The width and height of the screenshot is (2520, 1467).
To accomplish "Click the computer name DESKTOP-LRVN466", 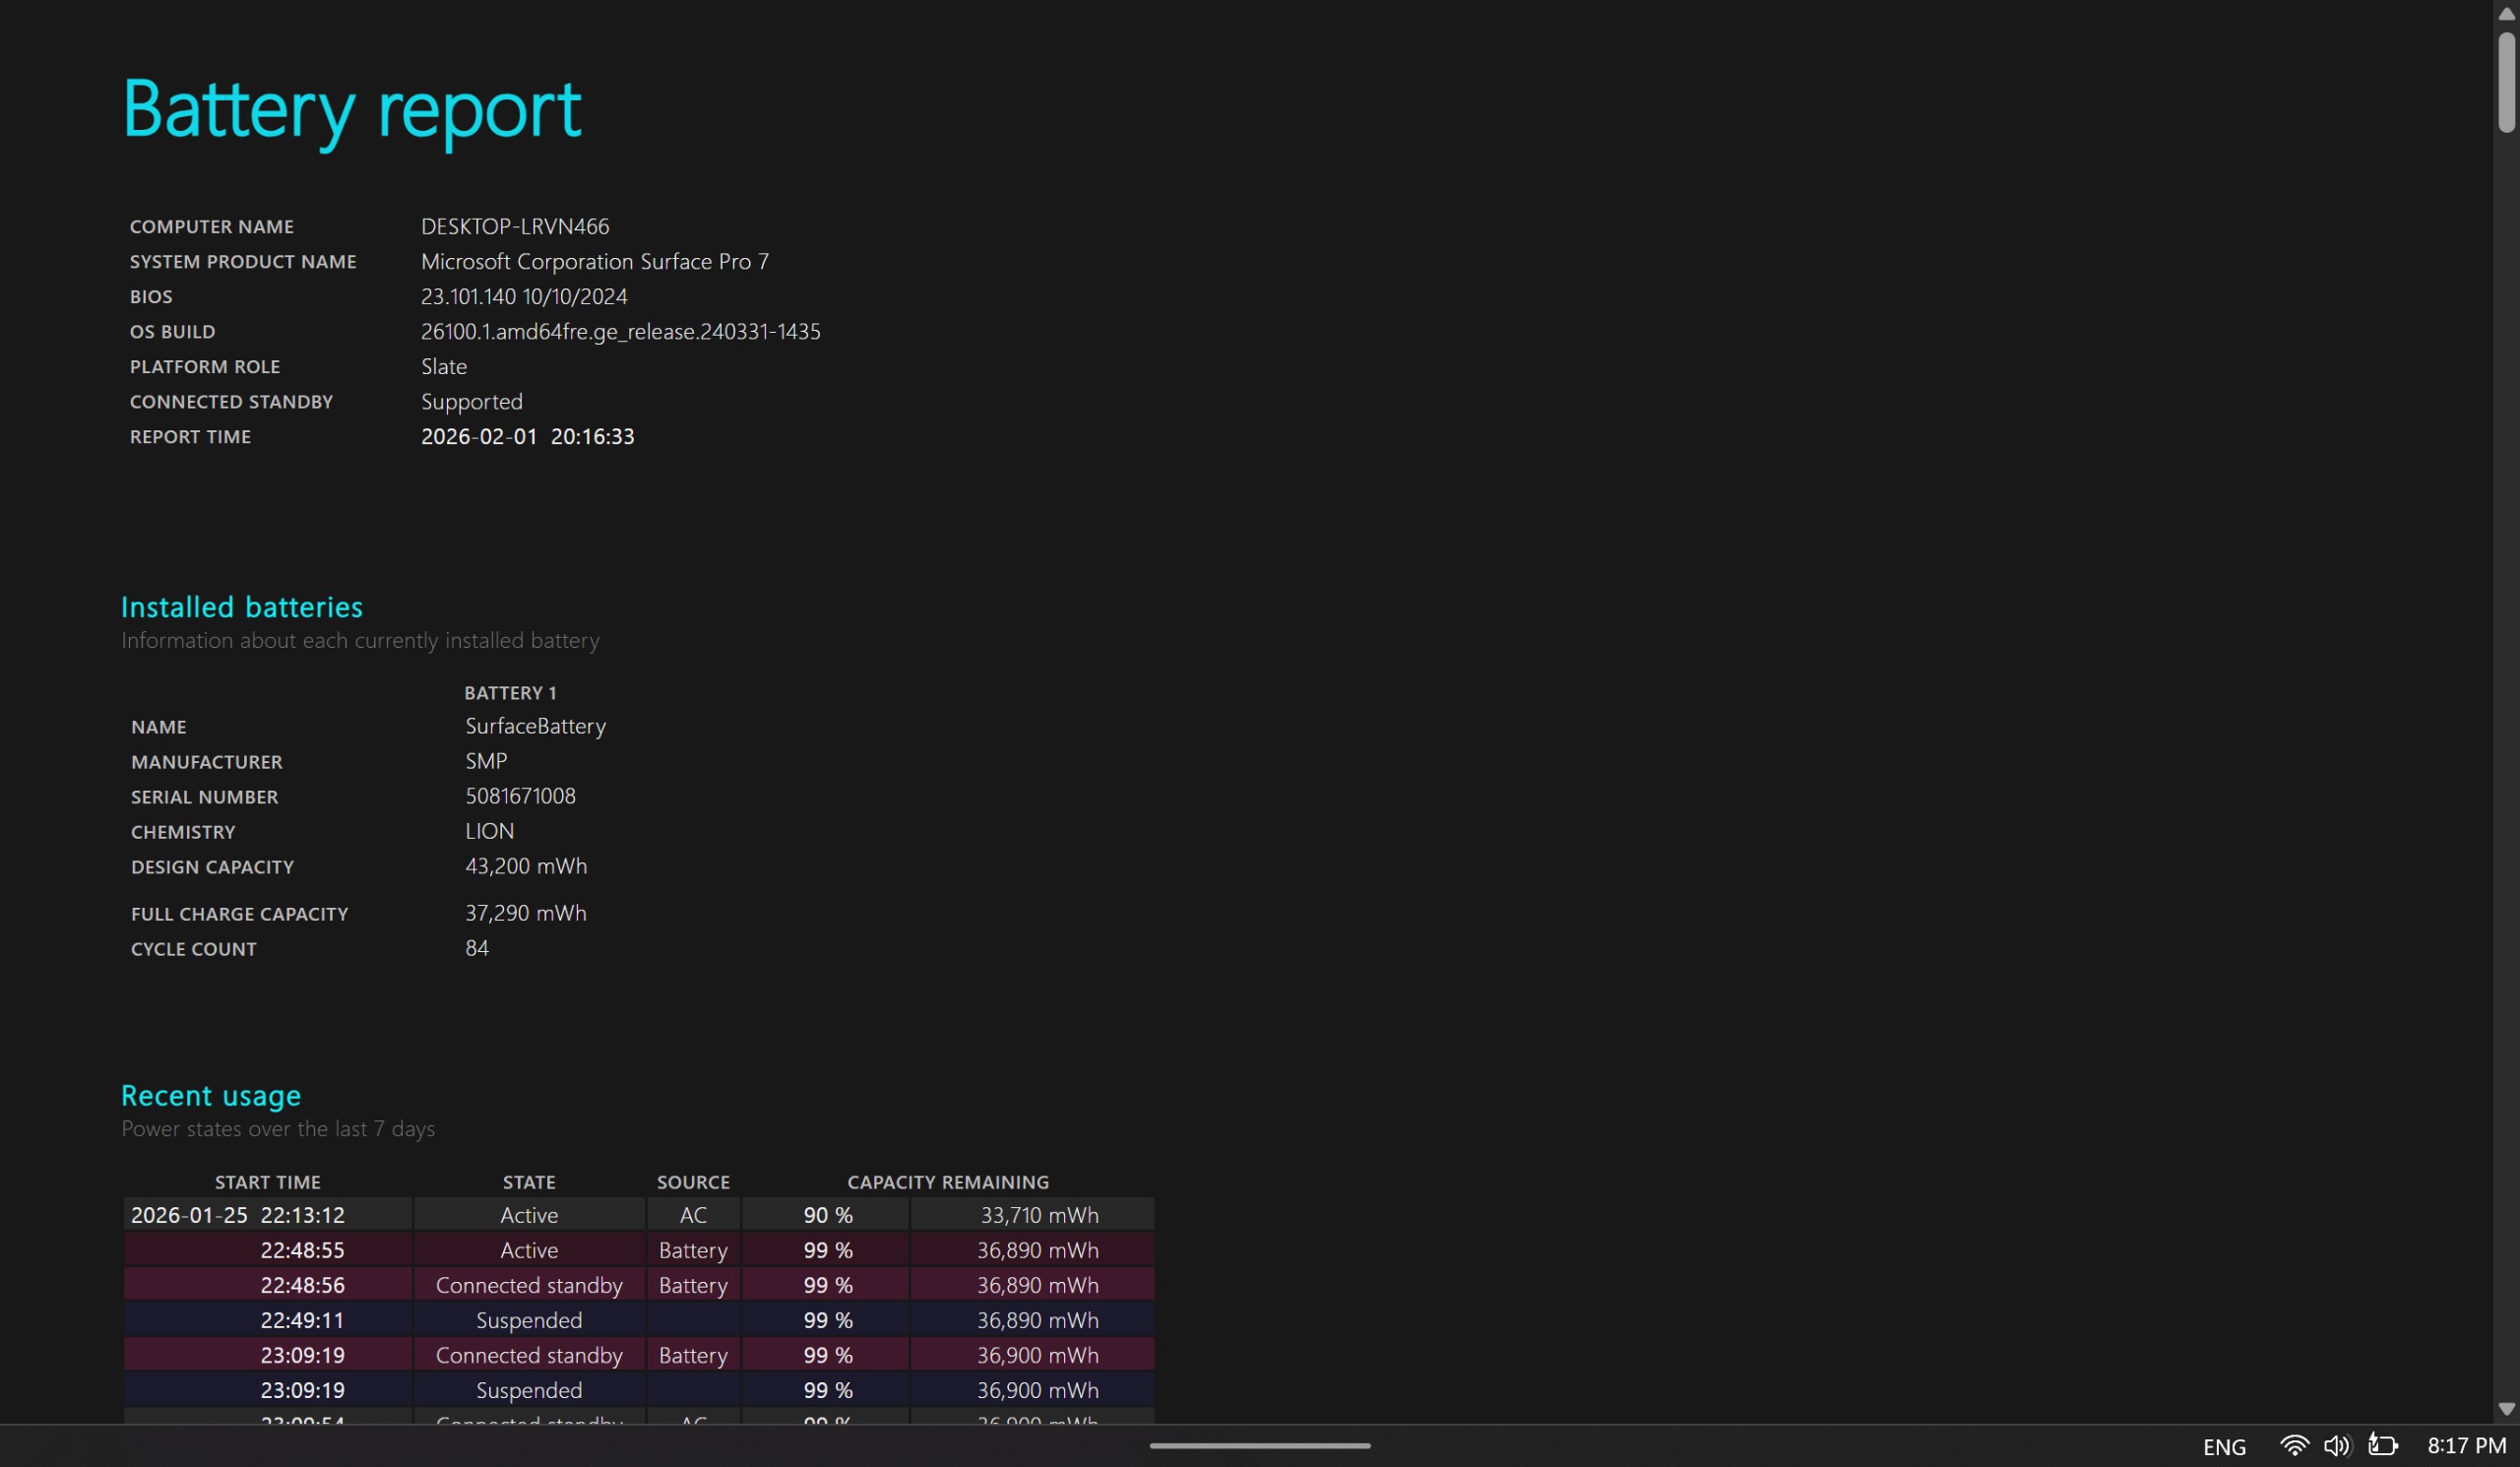I will point(514,226).
